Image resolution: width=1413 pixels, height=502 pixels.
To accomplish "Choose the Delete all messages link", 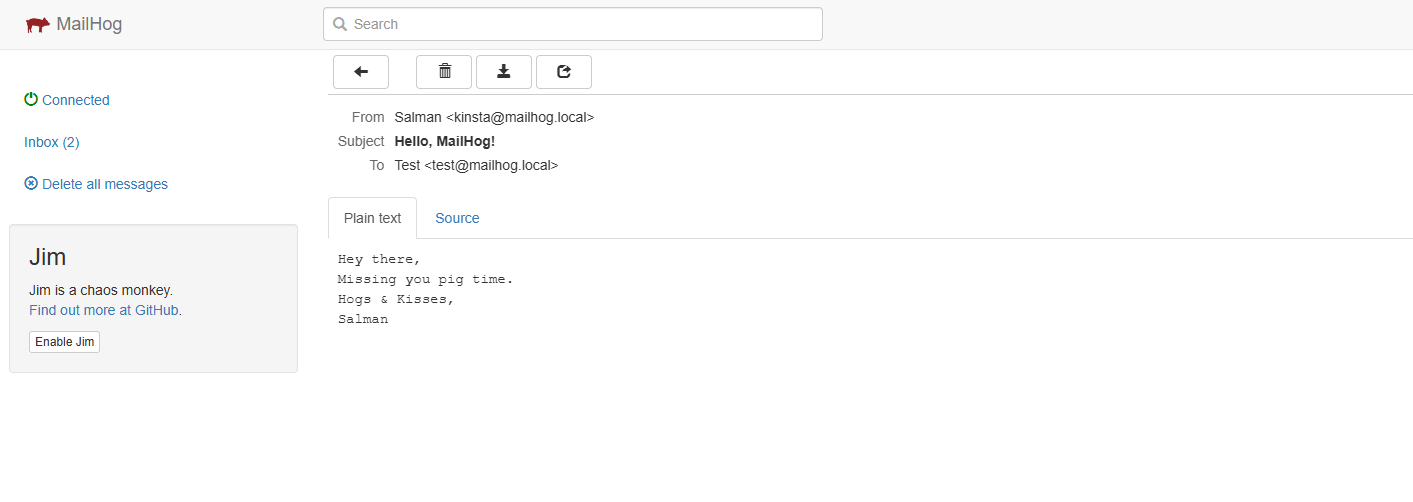I will coord(105,184).
